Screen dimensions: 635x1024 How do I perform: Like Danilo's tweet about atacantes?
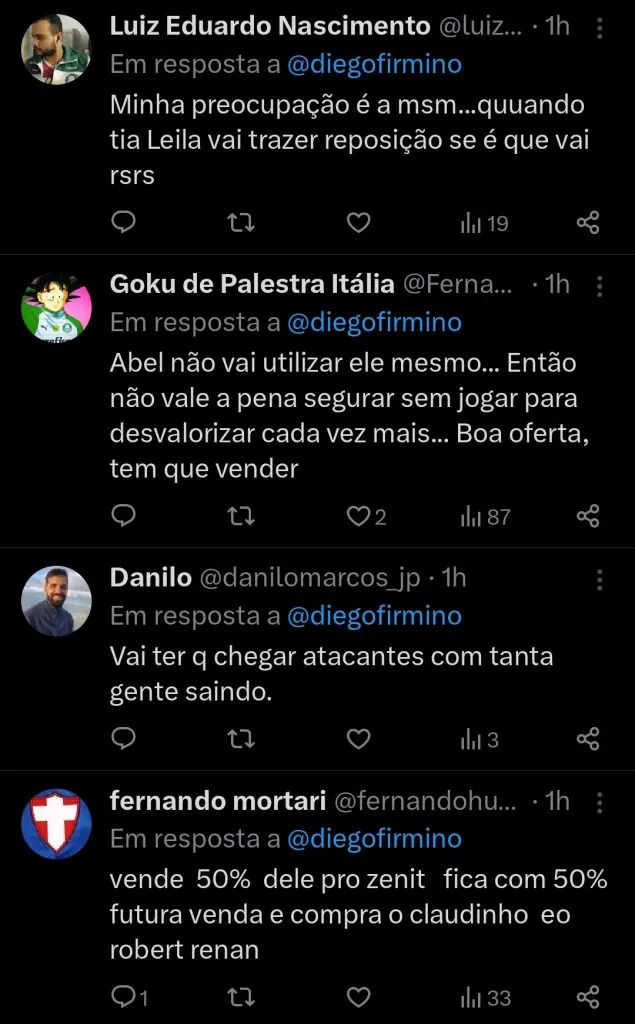tap(358, 739)
